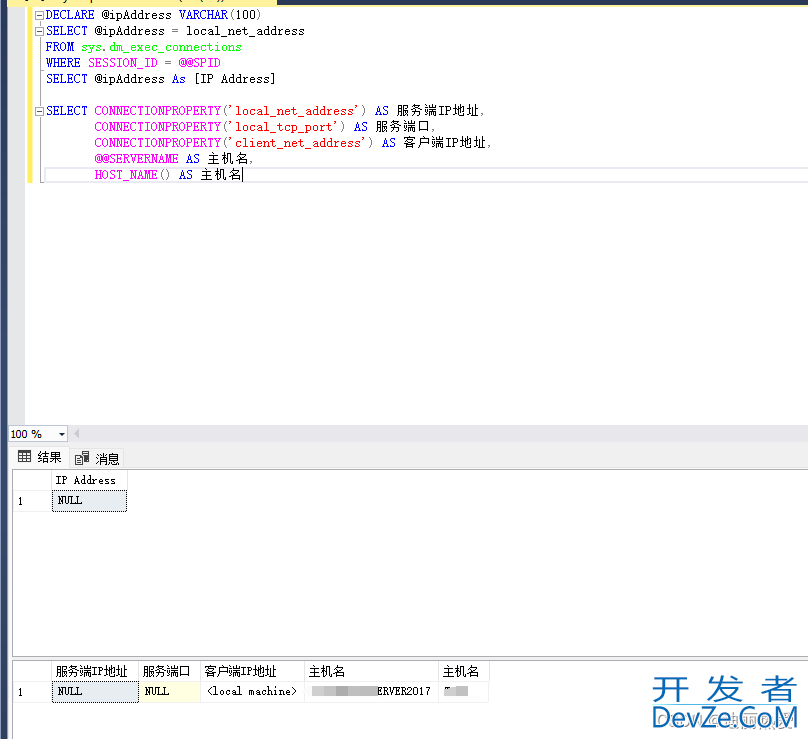This screenshot has height=739, width=808.
Task: Select the NULL cell under 服务端口
Action: coord(169,692)
